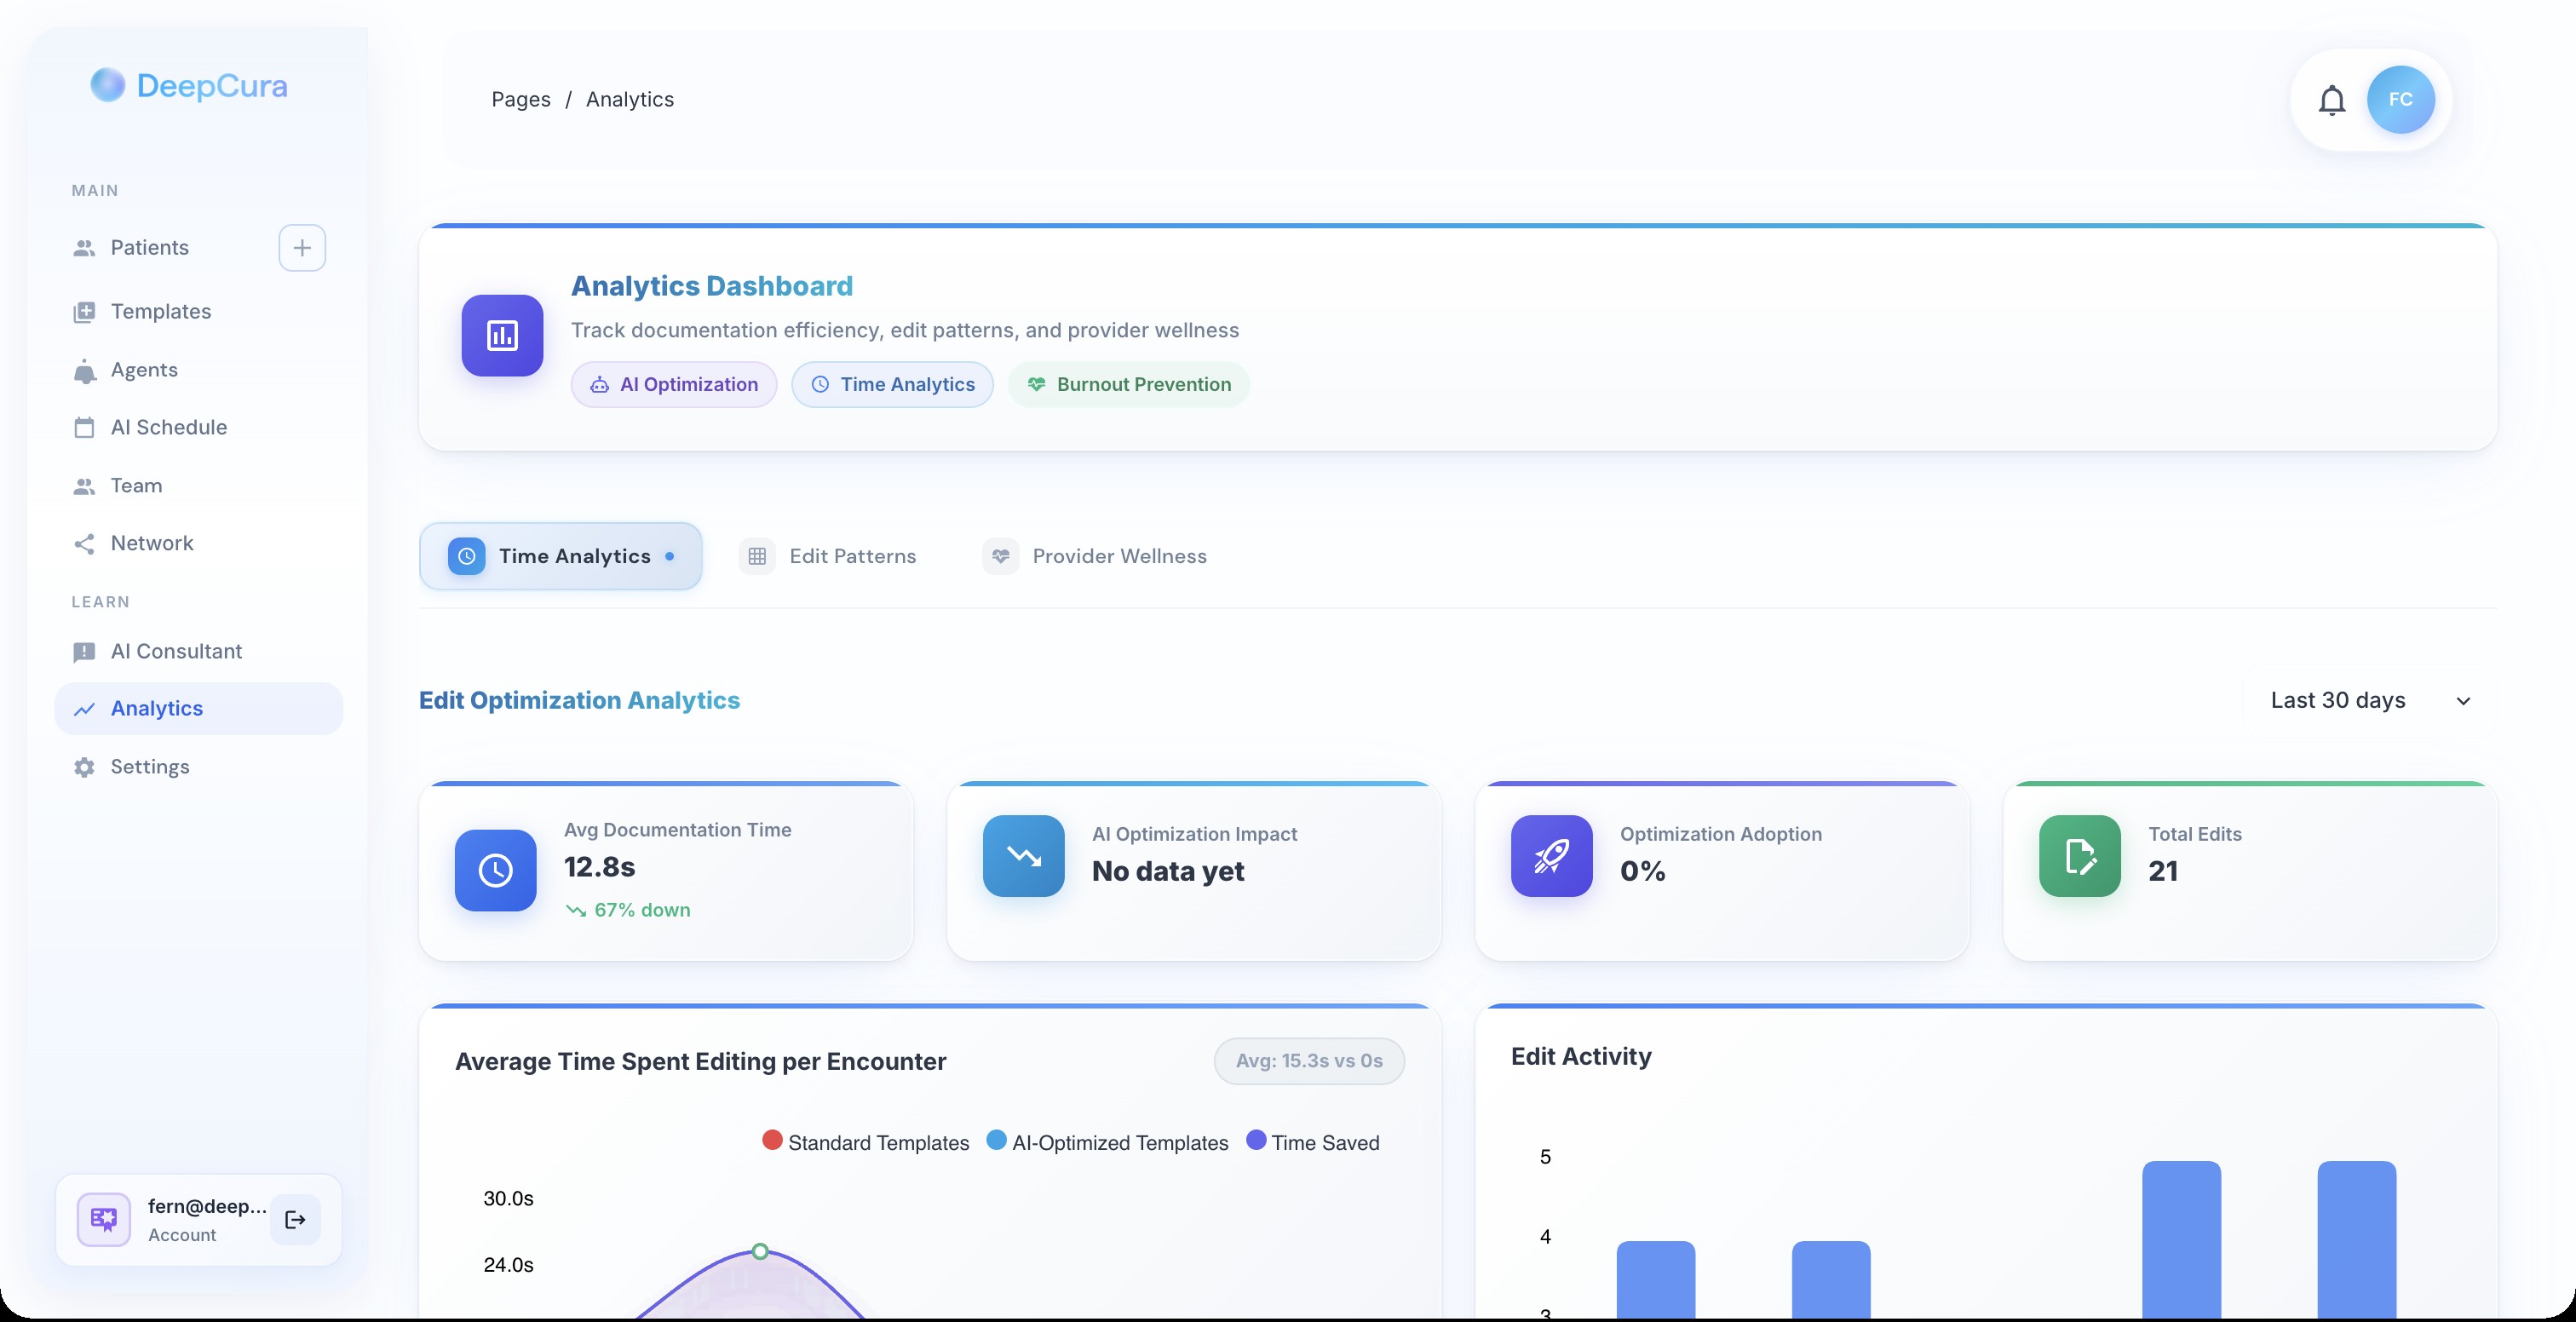Click the Optimization Adoption rocket icon

(x=1551, y=856)
